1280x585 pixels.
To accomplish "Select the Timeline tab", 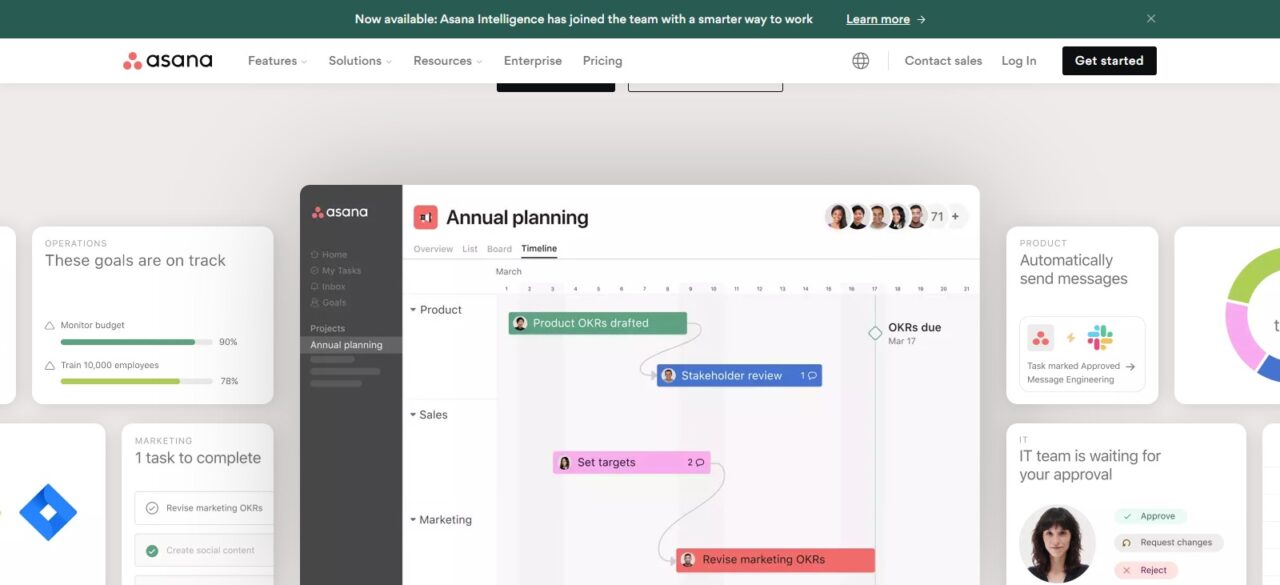I will [539, 249].
